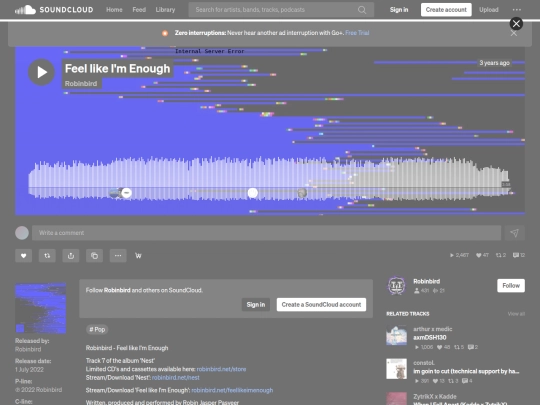Open the Home tab
Screen dimensions: 540x405
[x=114, y=10]
